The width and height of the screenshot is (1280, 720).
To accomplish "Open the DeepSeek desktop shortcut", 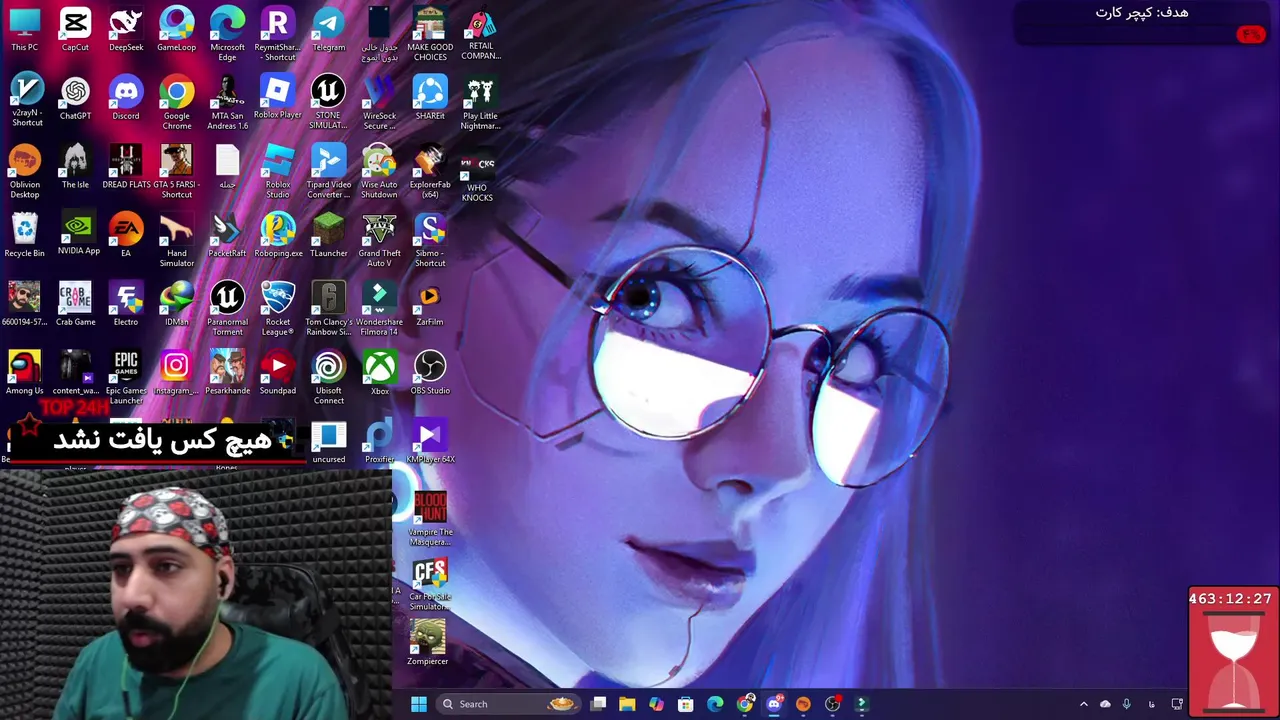I will coord(126,30).
